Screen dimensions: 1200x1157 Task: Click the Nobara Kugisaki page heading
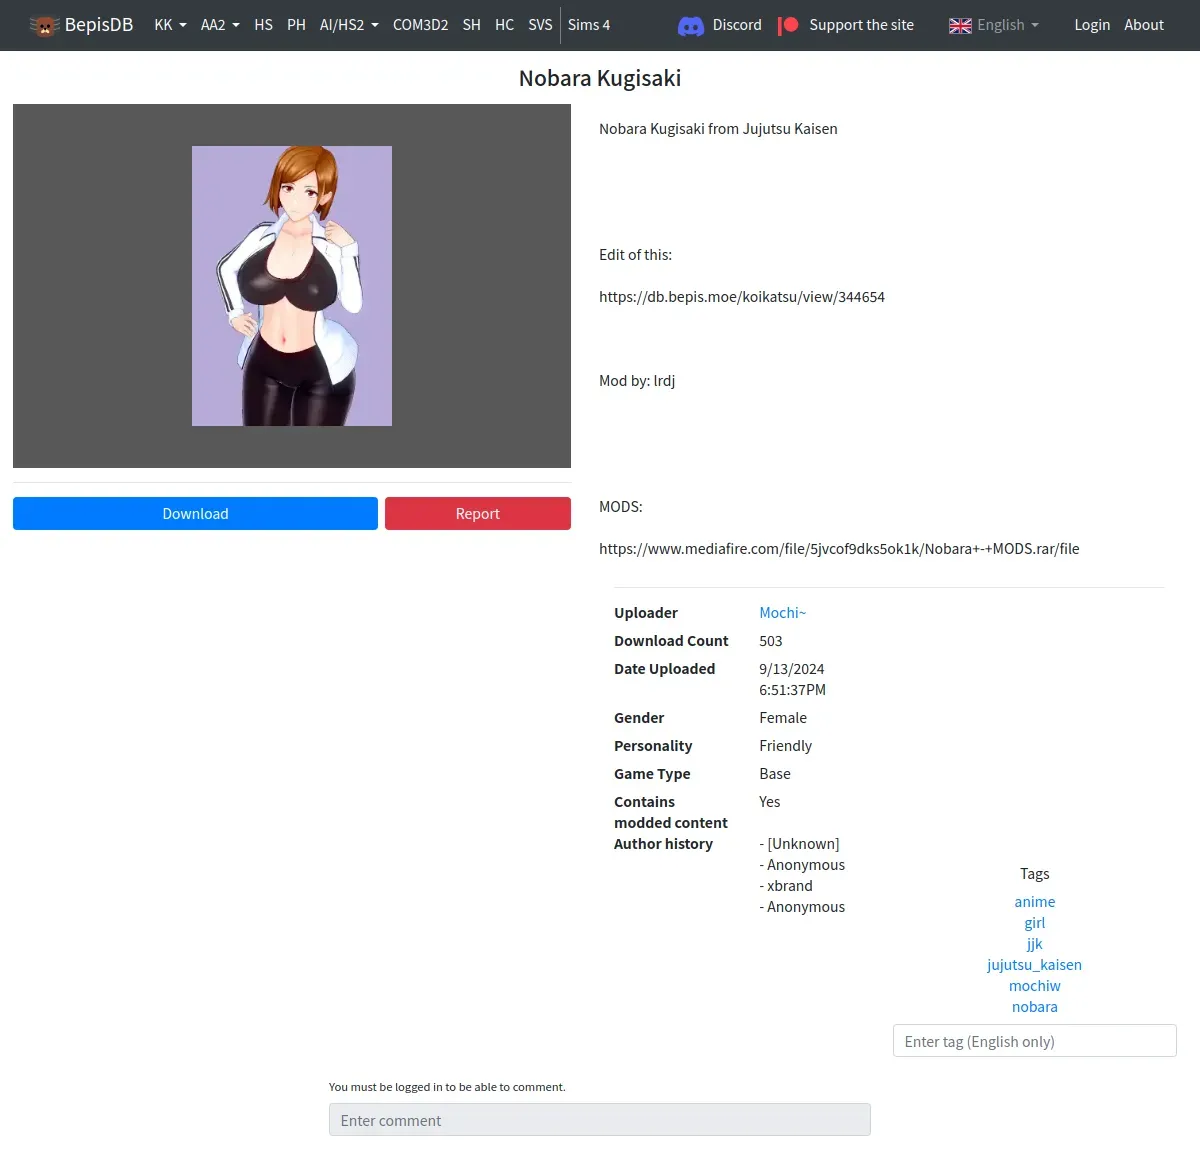pos(600,78)
